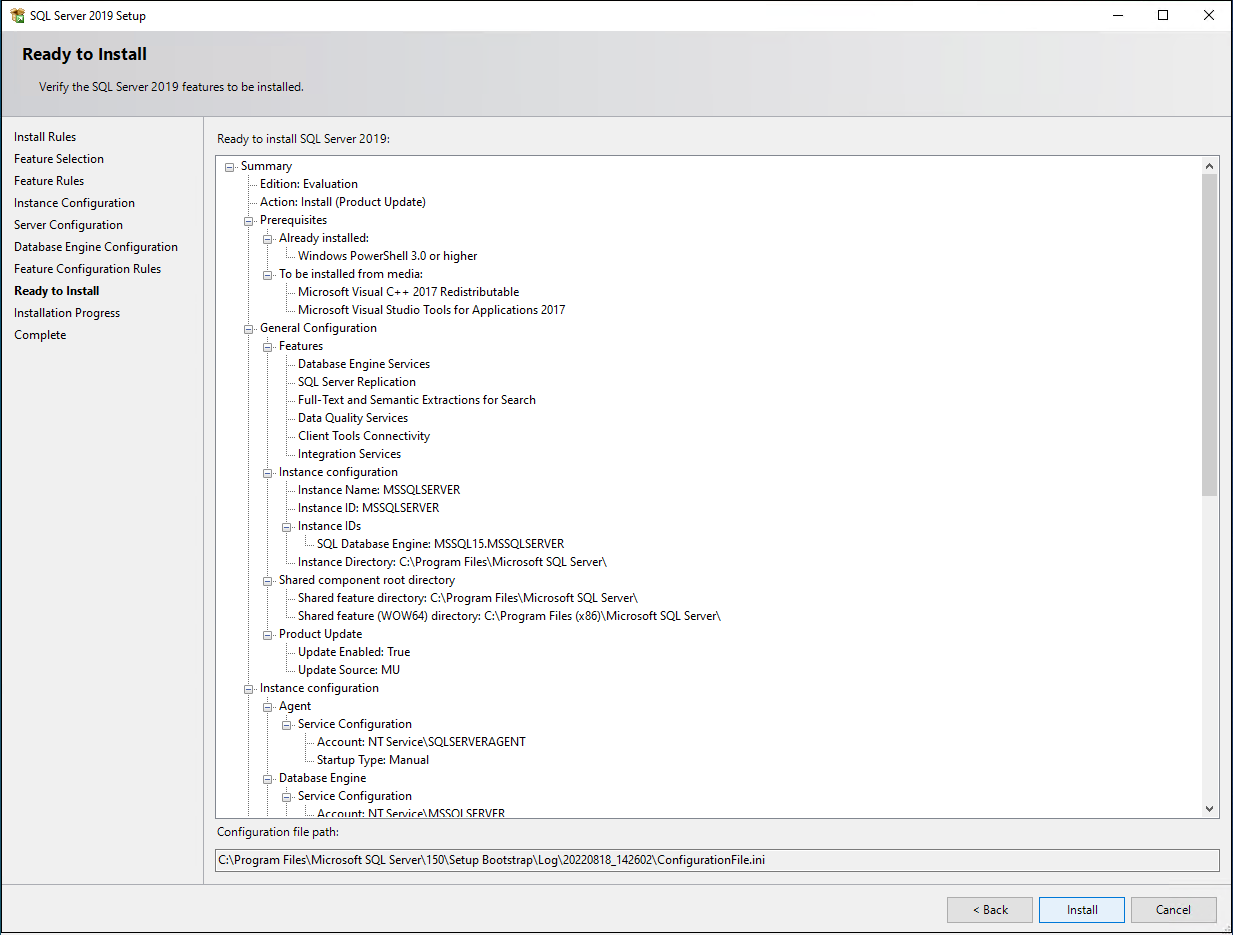Collapse the Summary root node

tap(230, 167)
